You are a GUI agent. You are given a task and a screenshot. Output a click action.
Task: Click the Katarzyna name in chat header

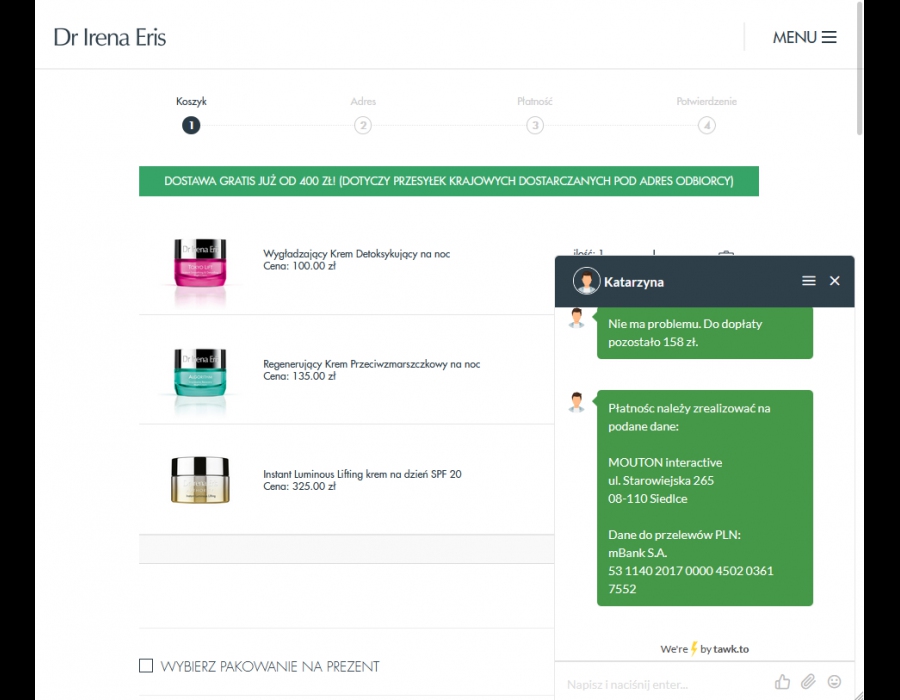point(634,282)
